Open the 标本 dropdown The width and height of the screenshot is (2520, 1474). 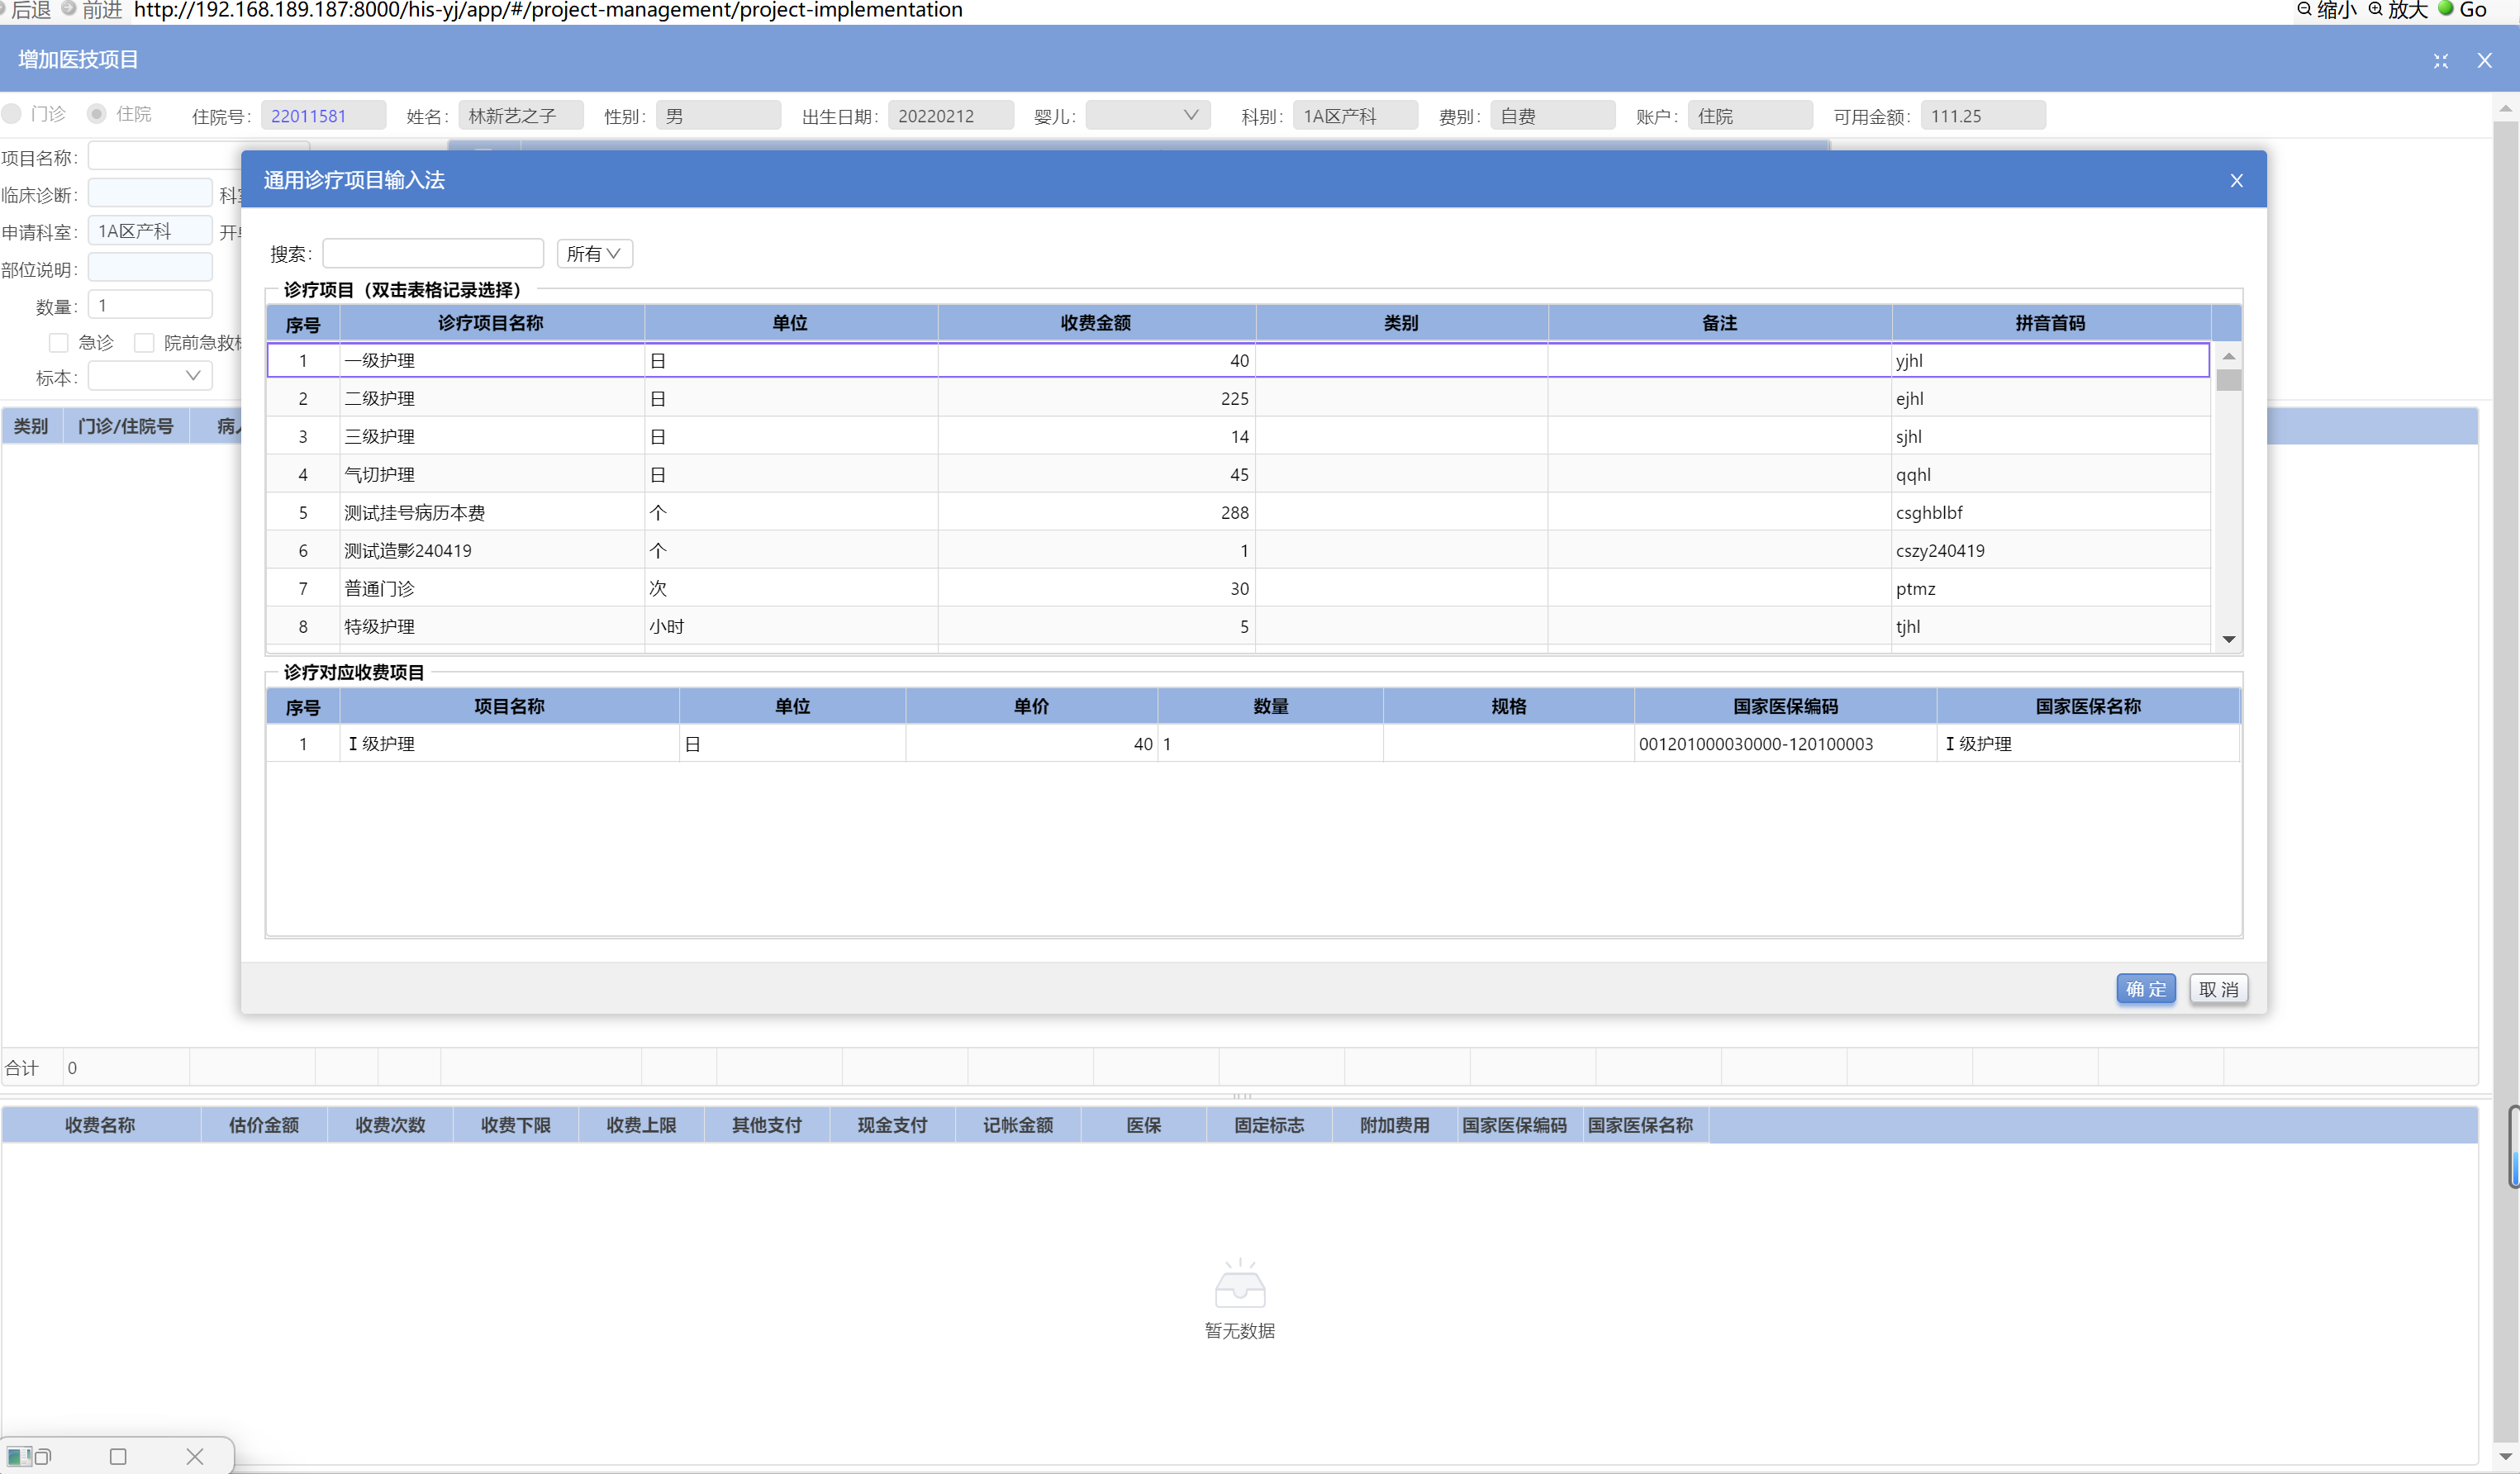pos(150,376)
